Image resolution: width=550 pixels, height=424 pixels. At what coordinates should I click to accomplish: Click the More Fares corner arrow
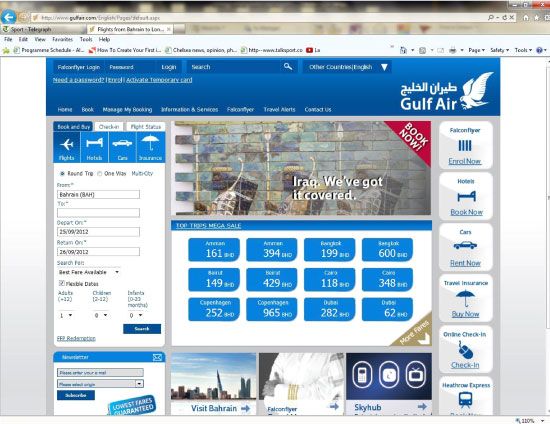pos(425,338)
